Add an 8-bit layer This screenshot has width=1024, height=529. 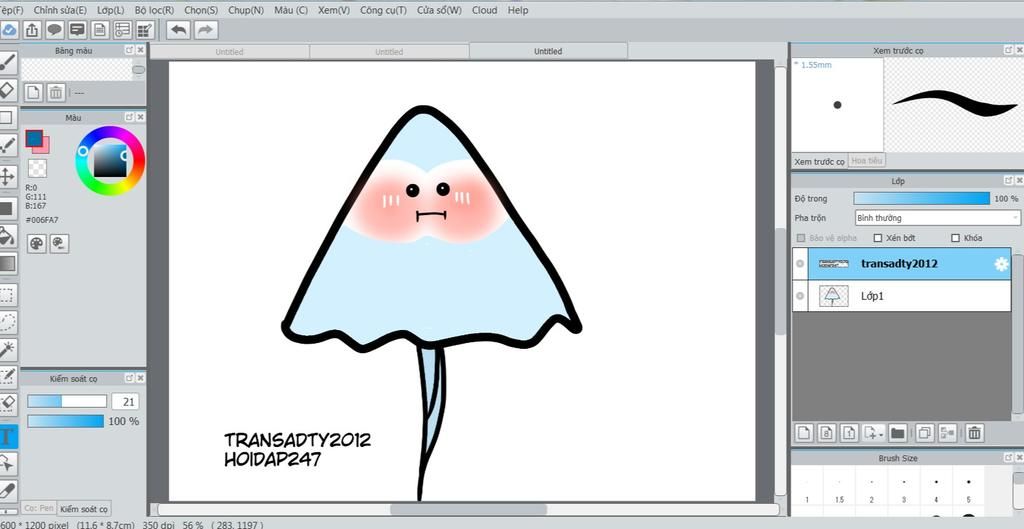click(x=827, y=432)
